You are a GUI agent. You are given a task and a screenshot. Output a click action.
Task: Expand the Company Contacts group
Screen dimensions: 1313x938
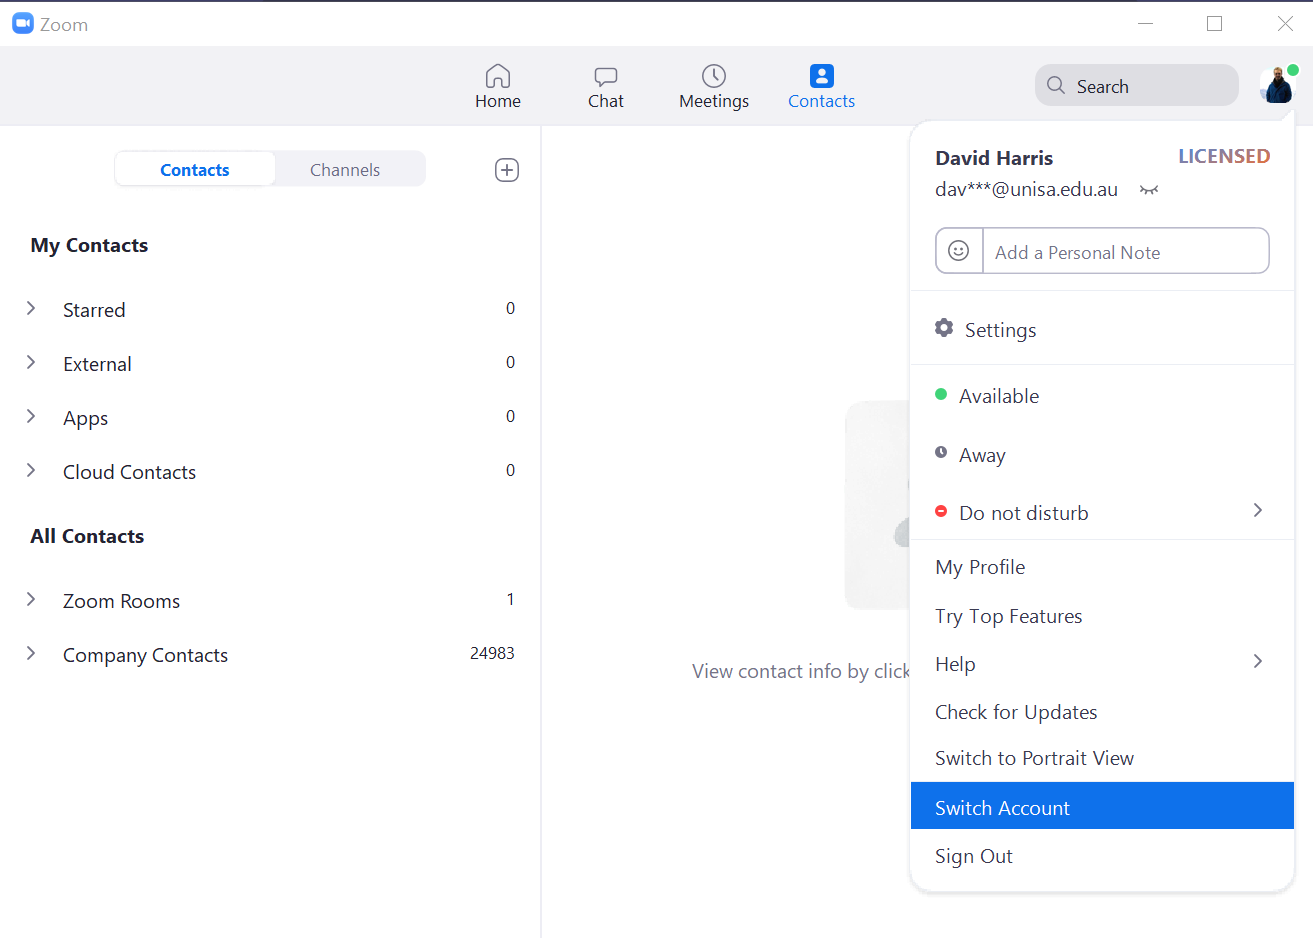click(x=31, y=654)
